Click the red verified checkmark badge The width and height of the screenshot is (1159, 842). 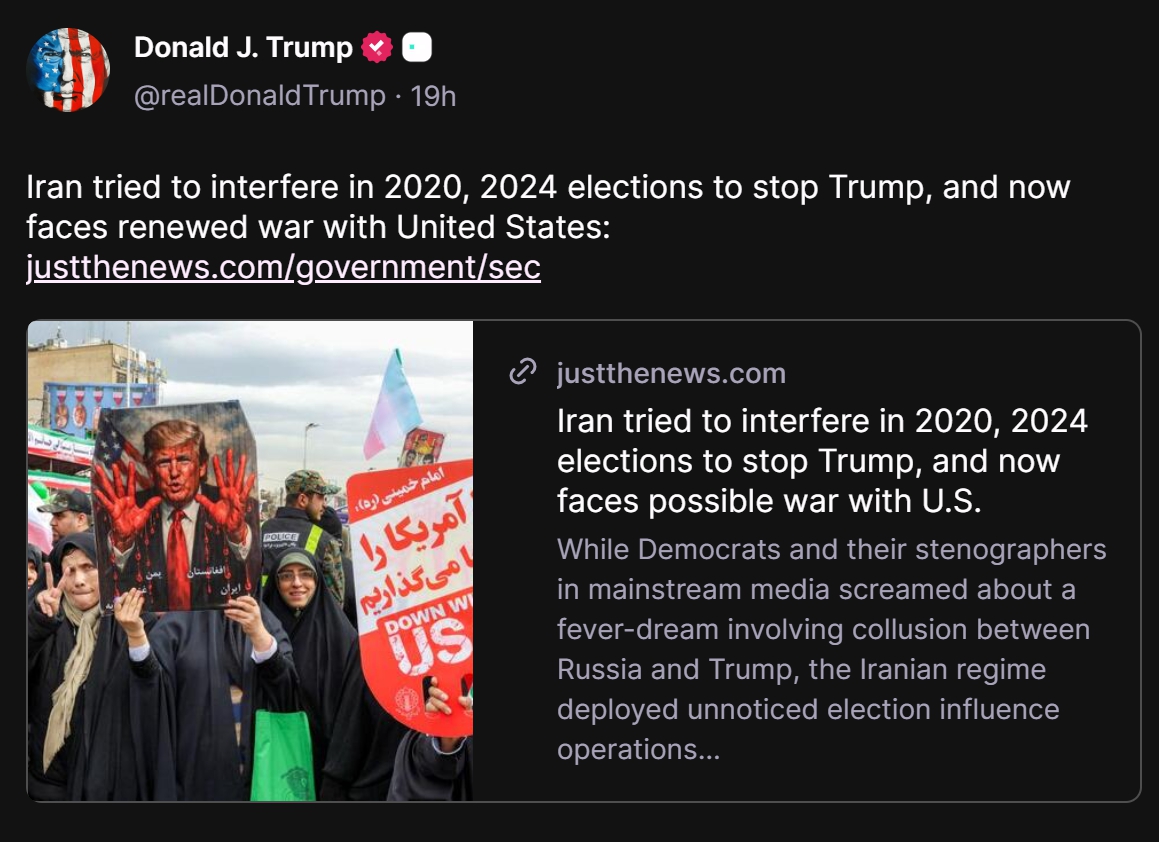376,47
